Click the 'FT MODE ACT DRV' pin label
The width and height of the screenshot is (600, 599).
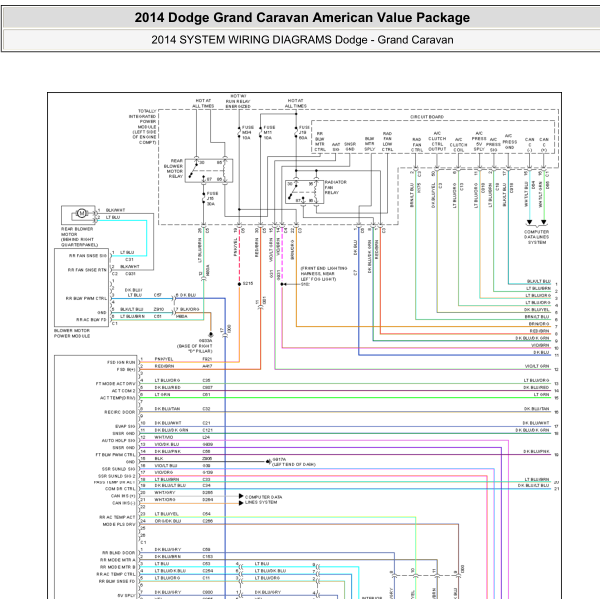click(115, 384)
